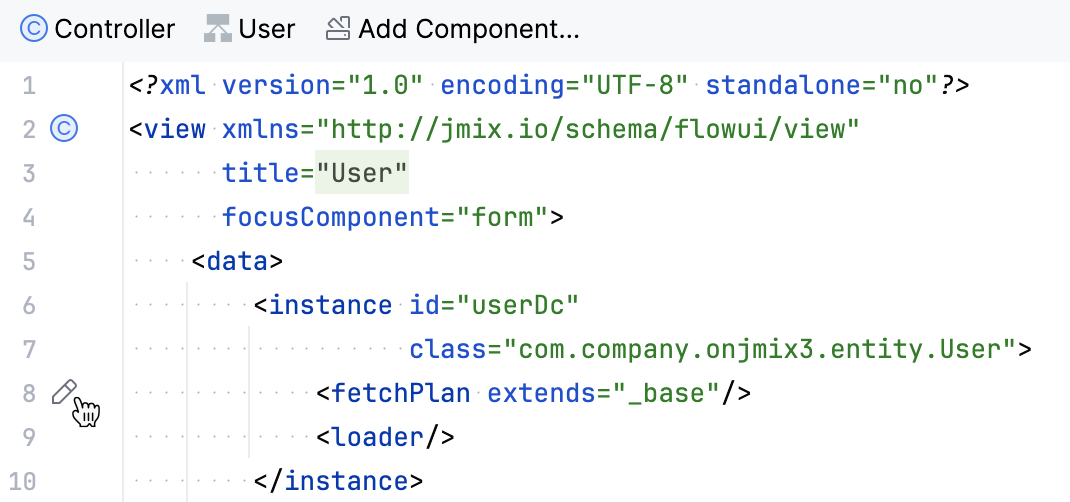Click the loader tag on line 9
This screenshot has width=1070, height=502.
[385, 437]
